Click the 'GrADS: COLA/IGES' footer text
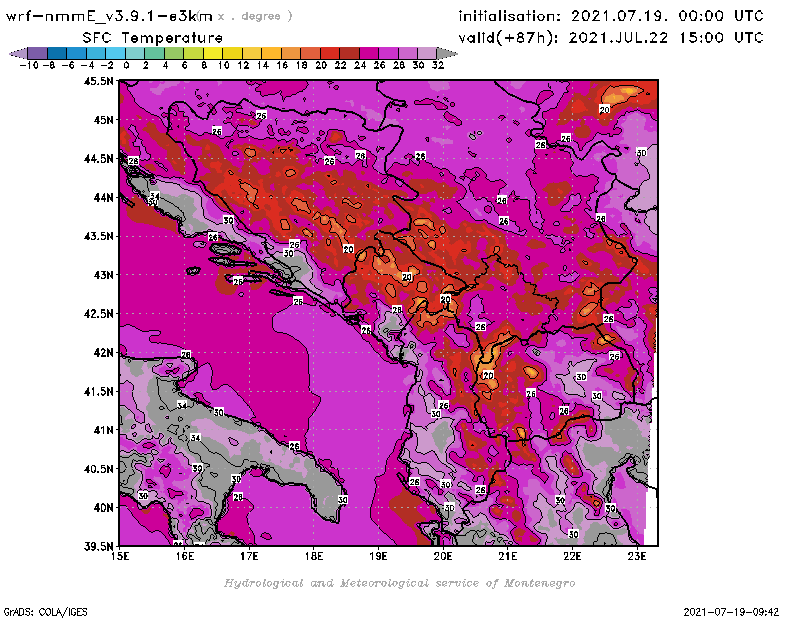 [45, 612]
